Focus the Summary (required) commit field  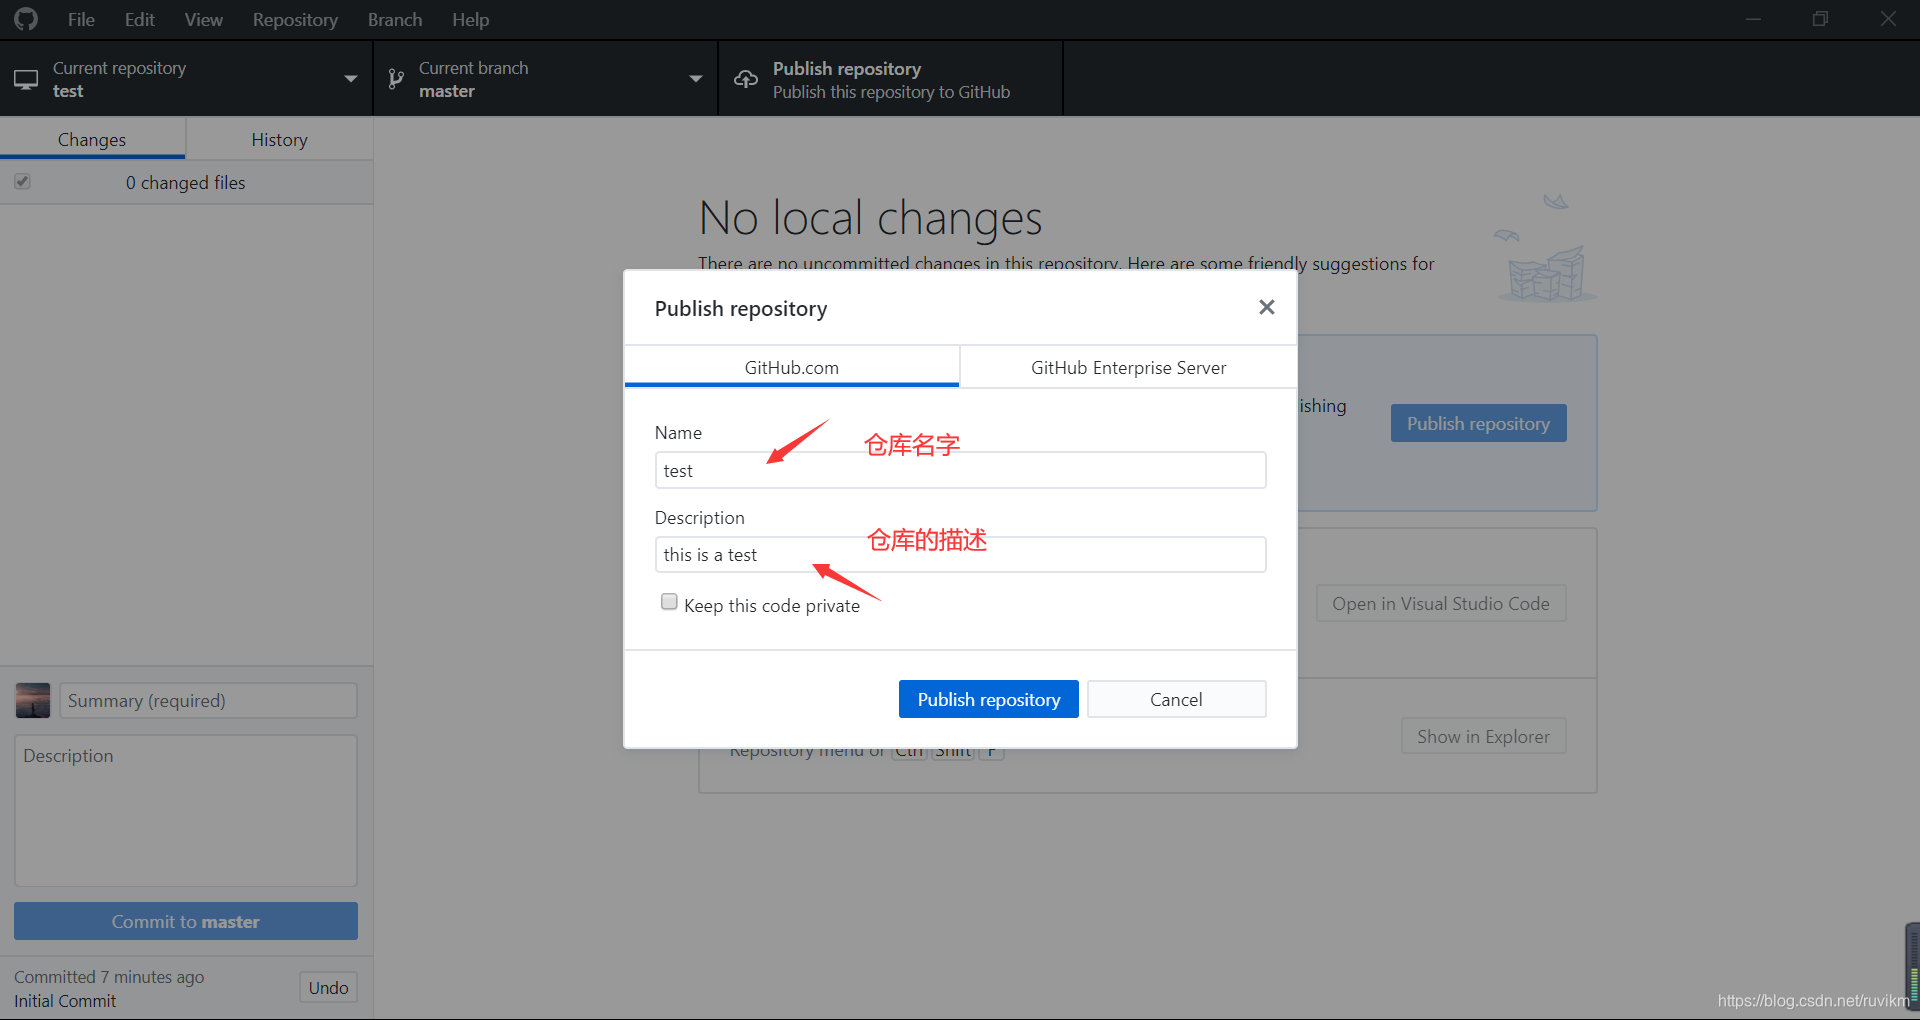pos(208,700)
